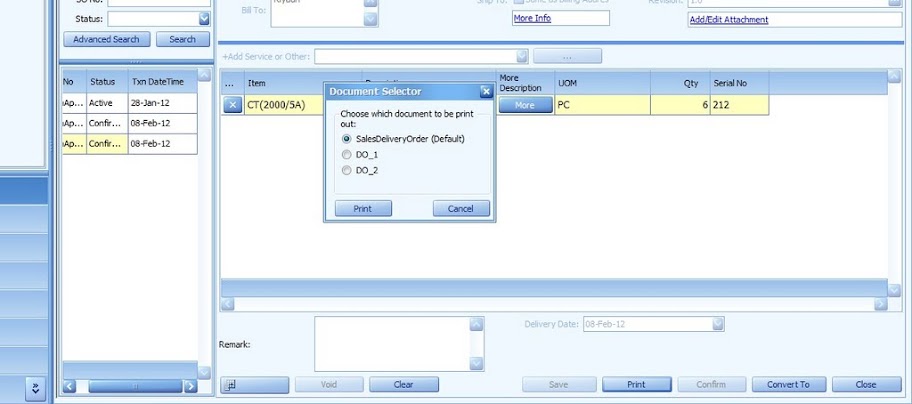Click the CT(2000/5A) item cell

pos(284,105)
